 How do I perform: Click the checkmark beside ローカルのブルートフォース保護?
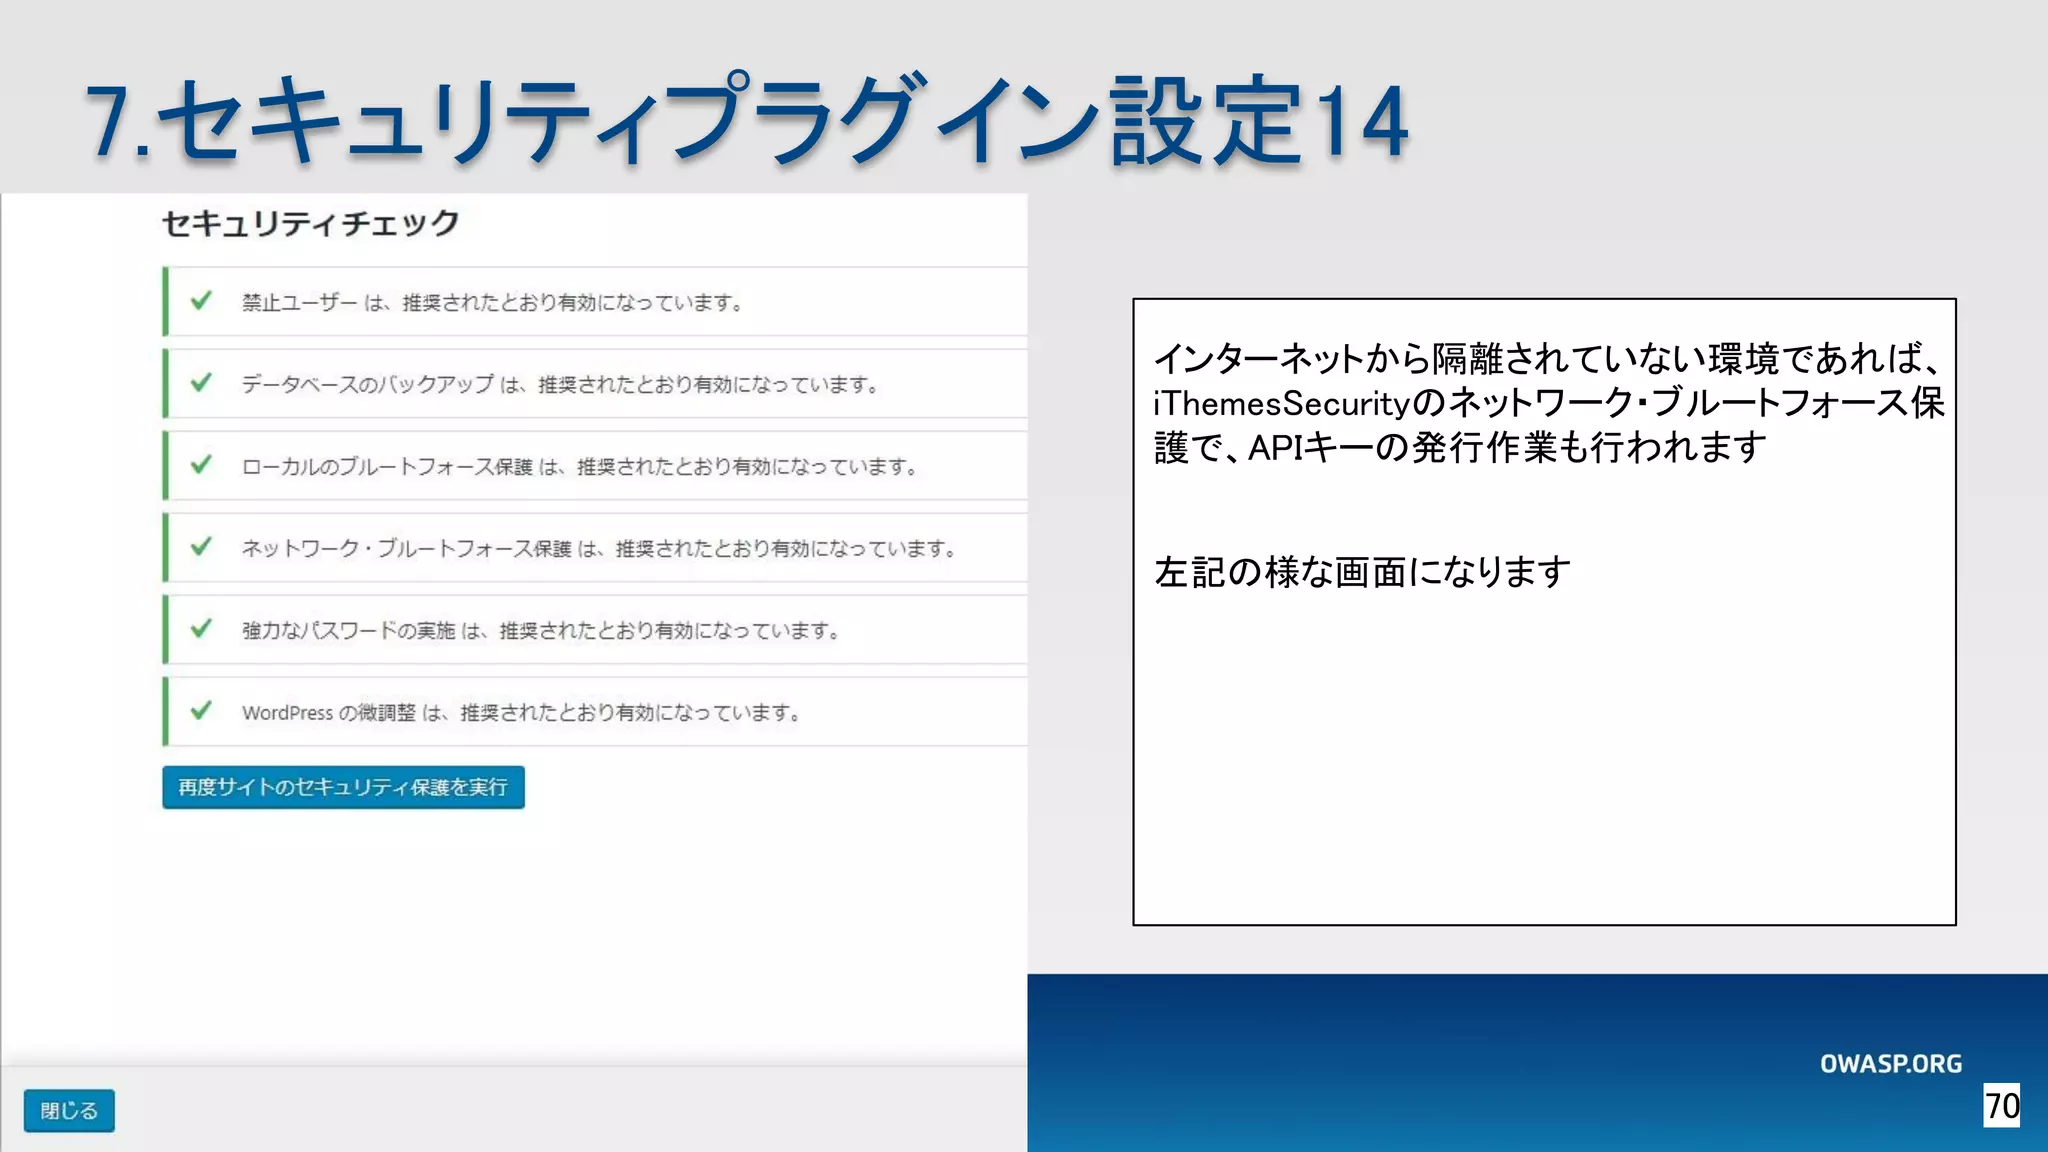point(201,465)
